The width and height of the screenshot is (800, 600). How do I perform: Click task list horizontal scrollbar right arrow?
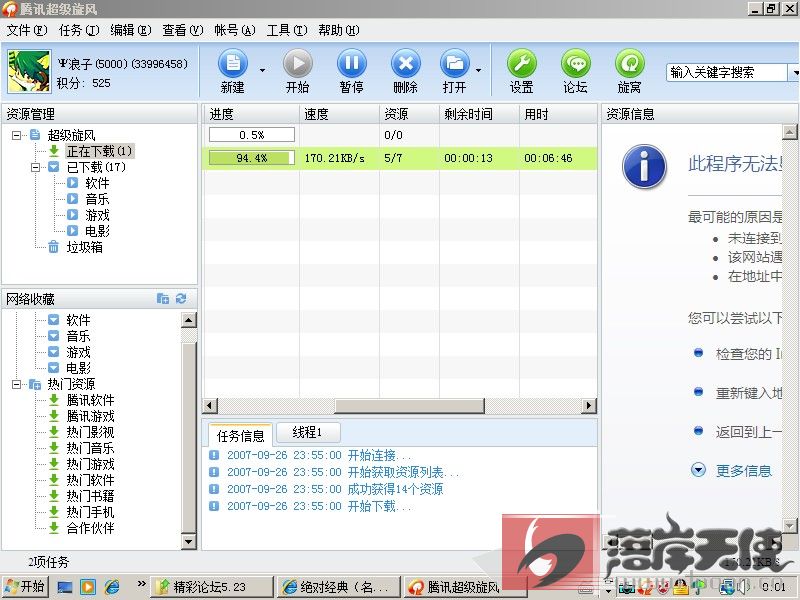[589, 406]
